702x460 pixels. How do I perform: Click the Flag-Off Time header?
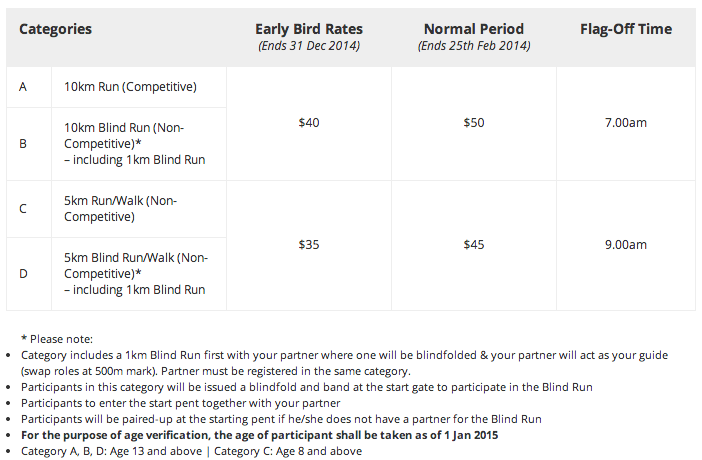pyautogui.click(x=626, y=29)
